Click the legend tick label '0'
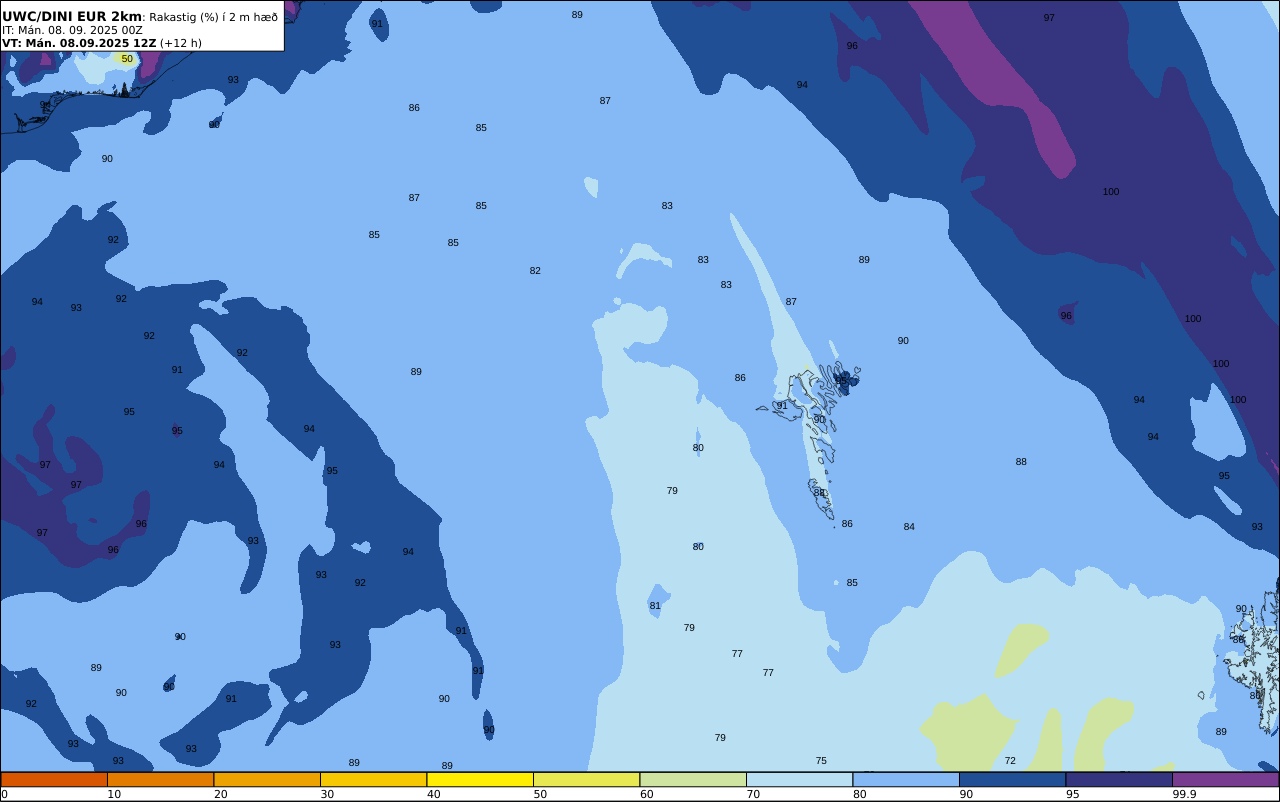This screenshot has height=802, width=1280. [x=4, y=794]
